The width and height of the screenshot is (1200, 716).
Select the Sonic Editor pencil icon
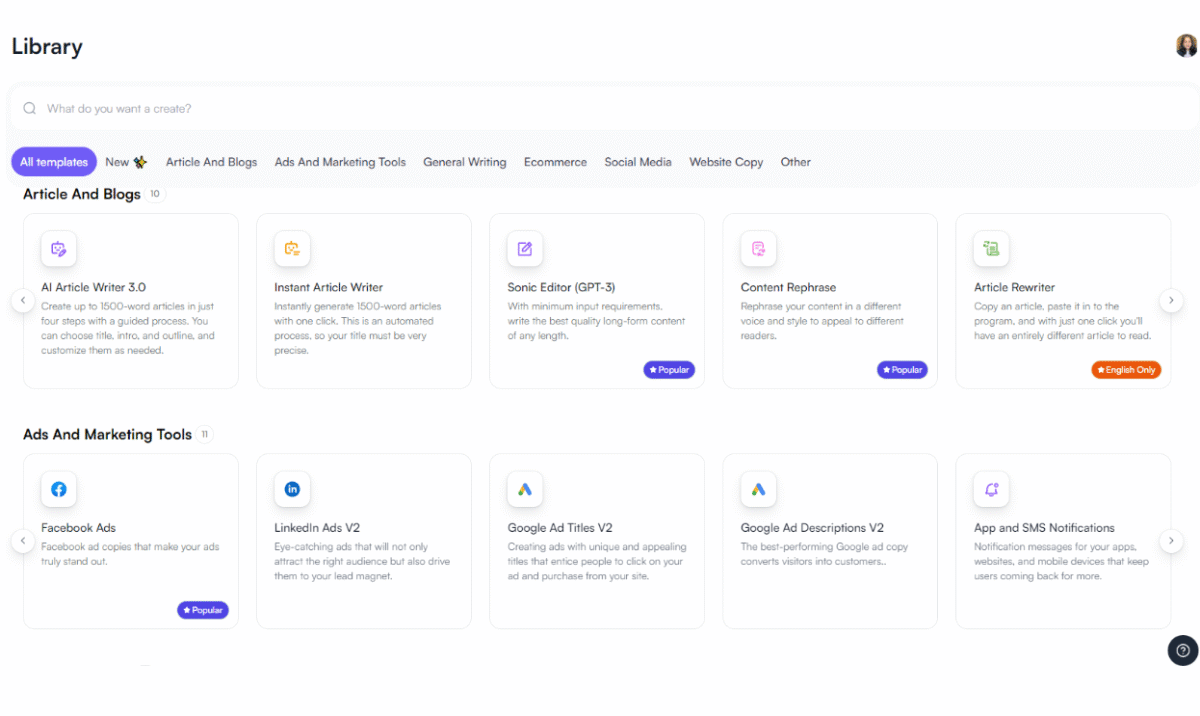(x=525, y=249)
